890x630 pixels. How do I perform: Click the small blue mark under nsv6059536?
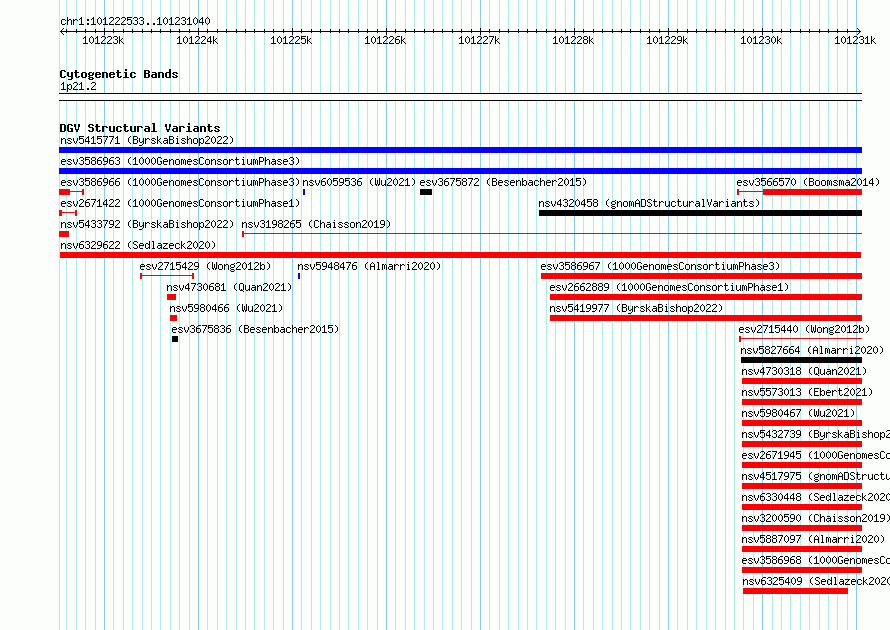point(304,192)
